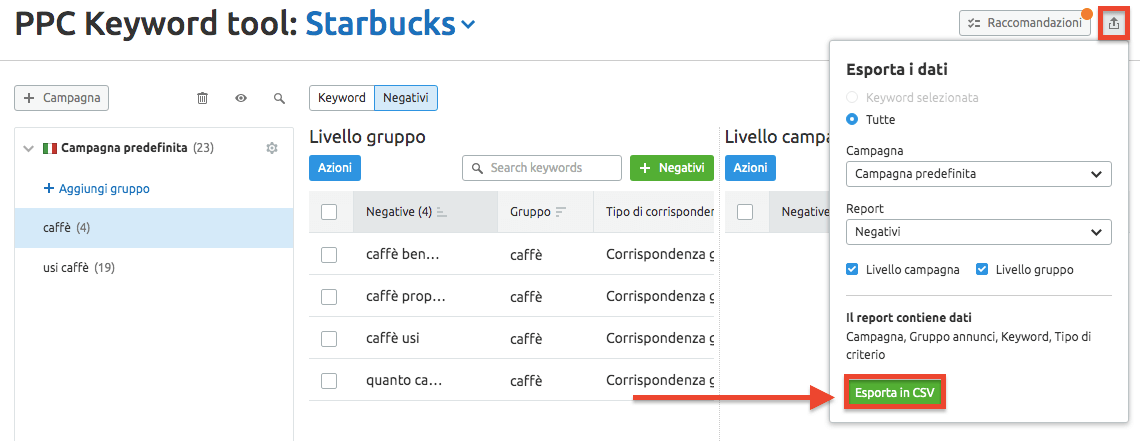Open the Campagna dropdown in export panel
Screen dimensions: 1140x441
tap(978, 174)
